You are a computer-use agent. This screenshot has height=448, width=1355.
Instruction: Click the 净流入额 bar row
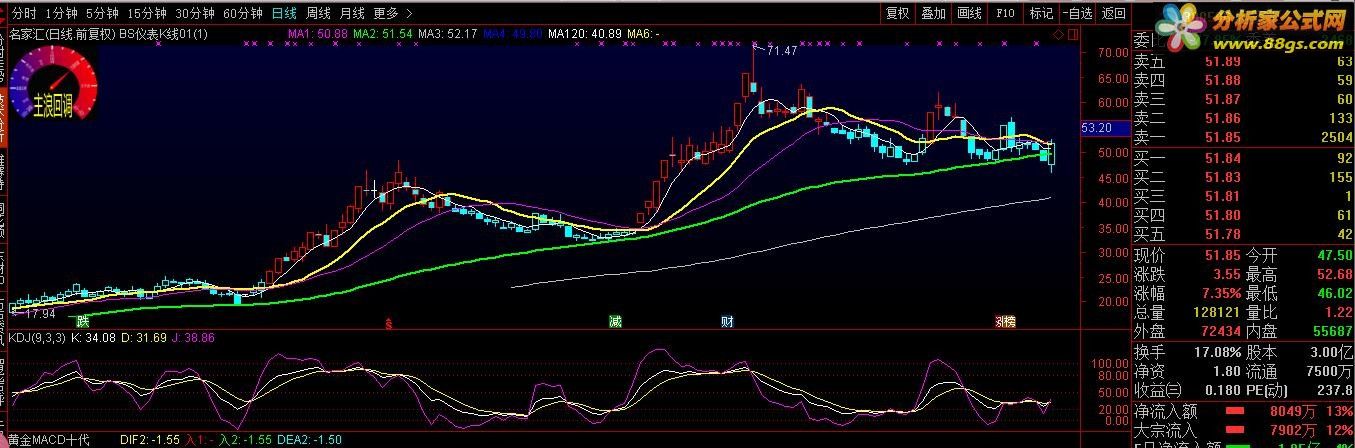1243,411
